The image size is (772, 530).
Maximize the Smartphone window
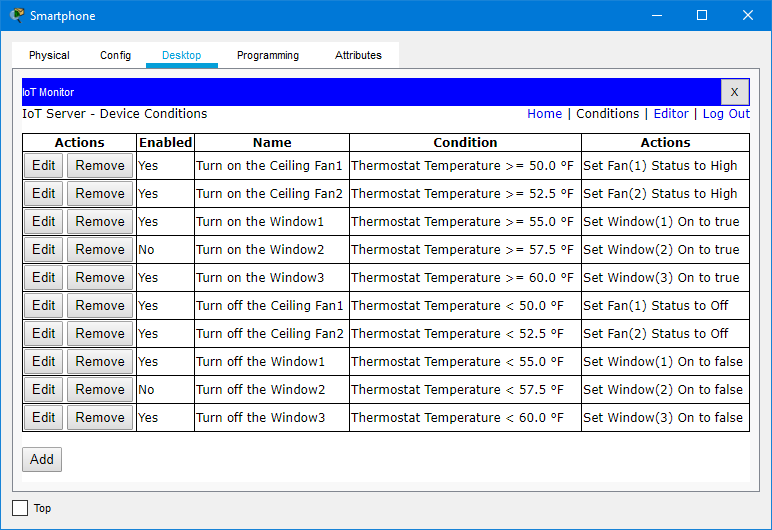tap(702, 15)
